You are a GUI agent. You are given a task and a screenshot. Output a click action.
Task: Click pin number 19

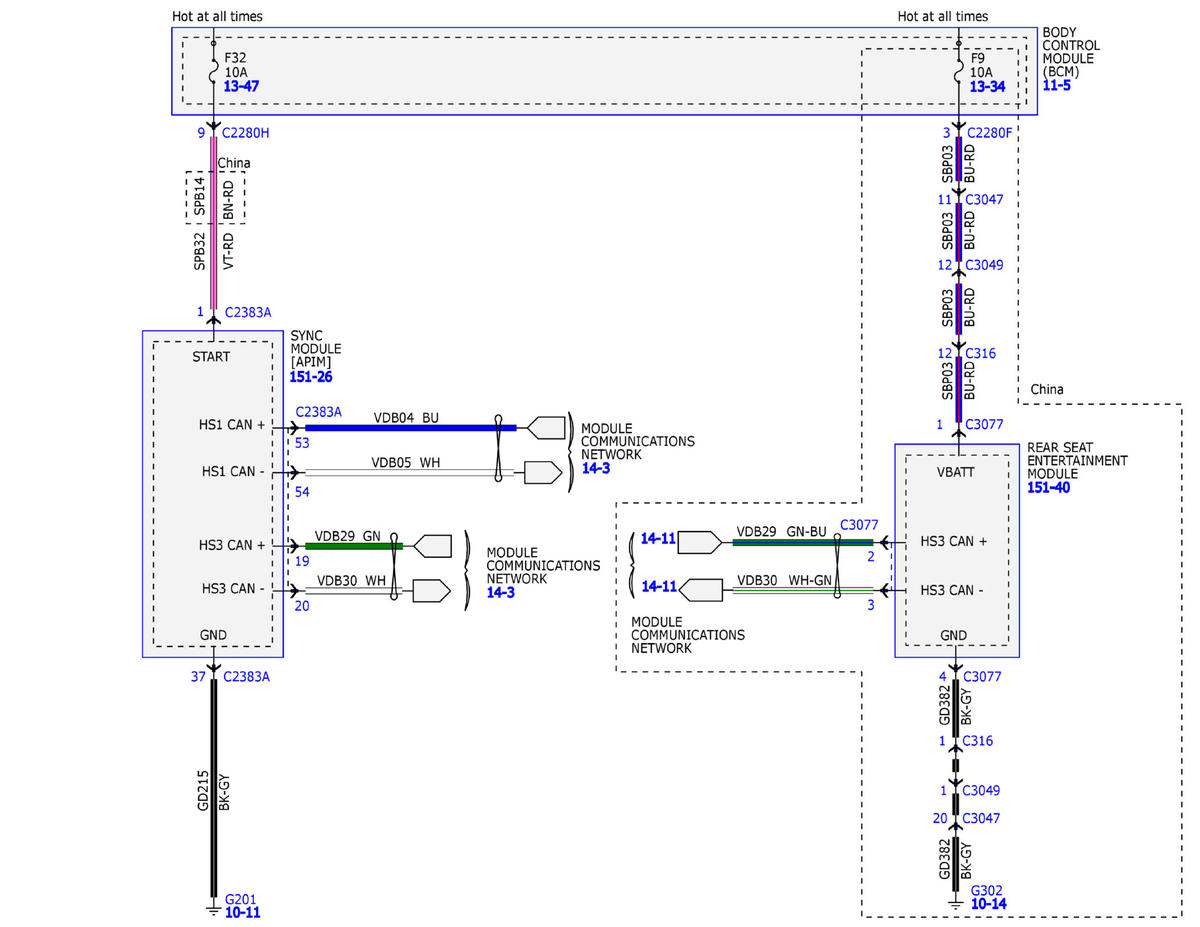[x=302, y=561]
